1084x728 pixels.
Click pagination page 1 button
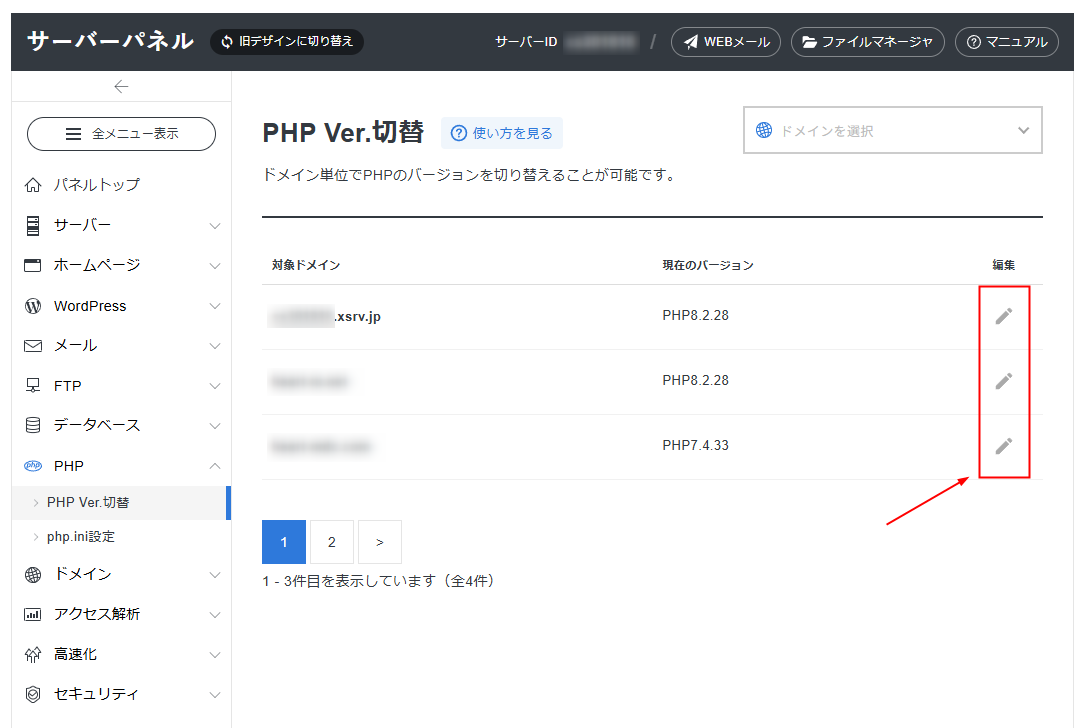284,542
